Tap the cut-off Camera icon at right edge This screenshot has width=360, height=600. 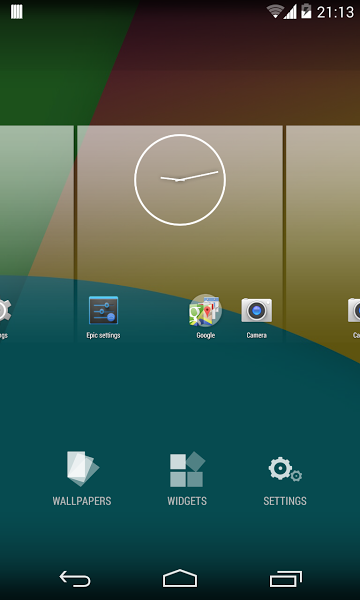click(x=354, y=317)
